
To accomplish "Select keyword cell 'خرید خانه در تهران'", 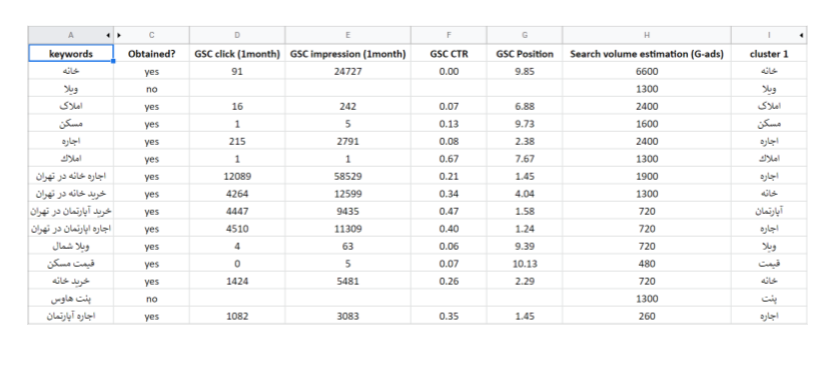I will pos(70,193).
